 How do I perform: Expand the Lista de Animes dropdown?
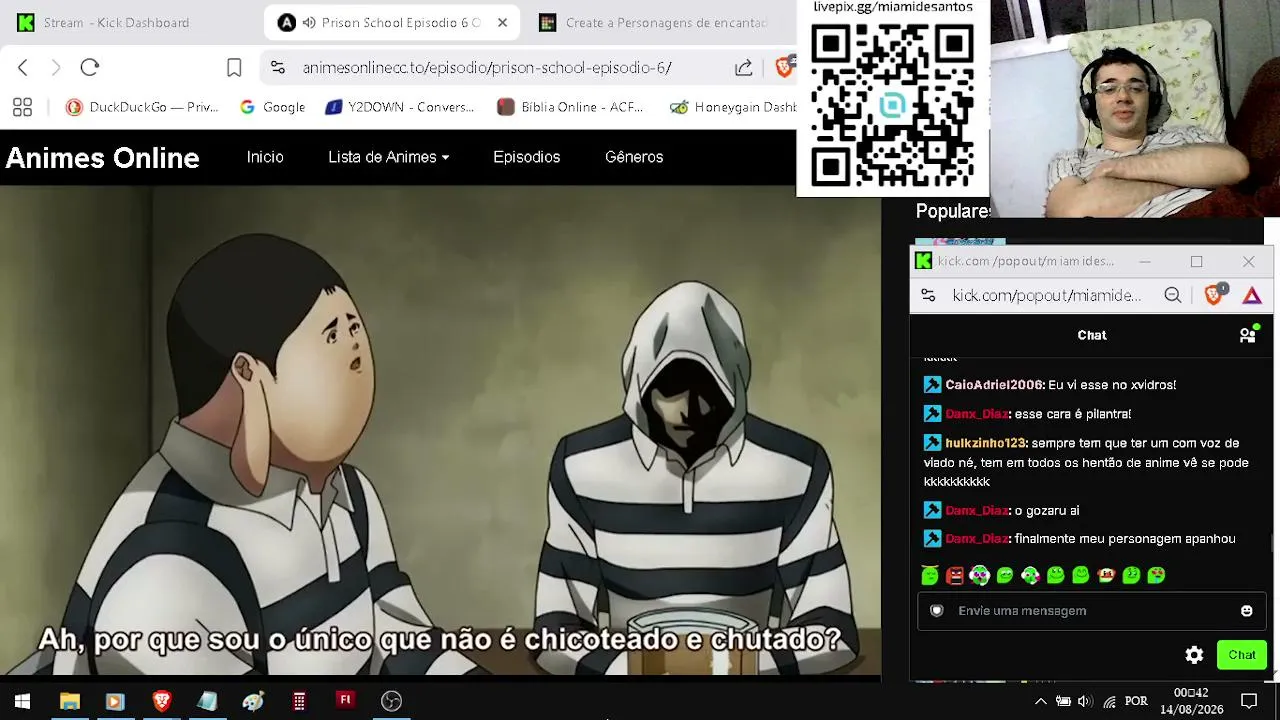tap(389, 157)
